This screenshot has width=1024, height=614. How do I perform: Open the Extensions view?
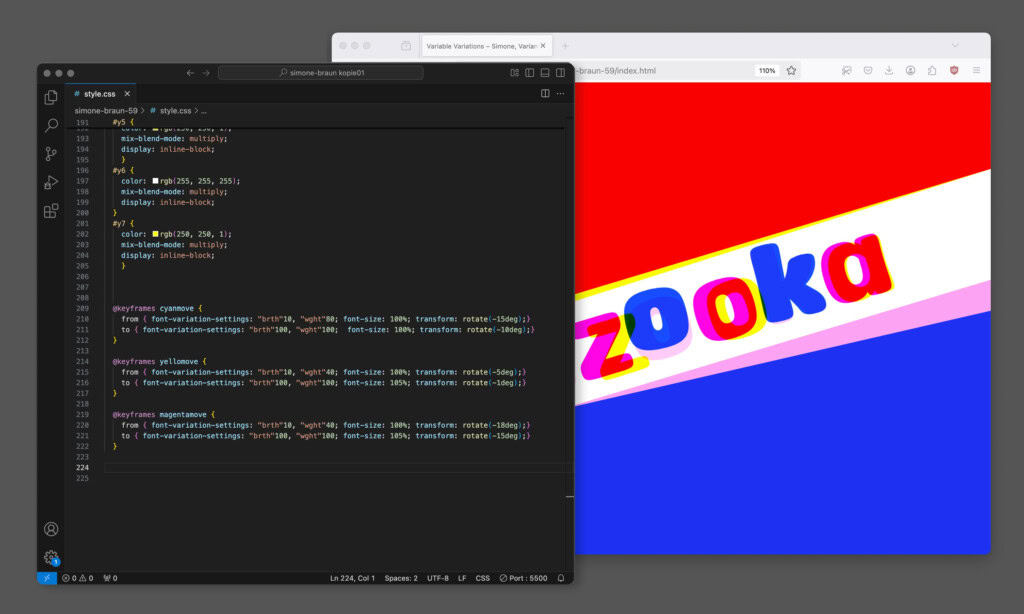click(51, 211)
